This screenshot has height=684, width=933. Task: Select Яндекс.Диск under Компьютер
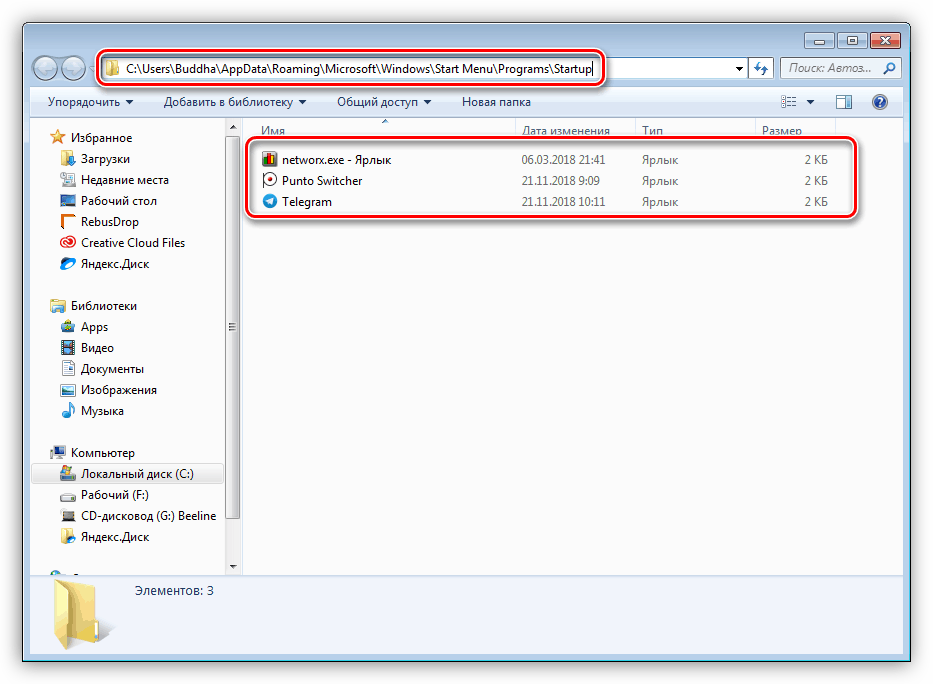click(x=114, y=537)
